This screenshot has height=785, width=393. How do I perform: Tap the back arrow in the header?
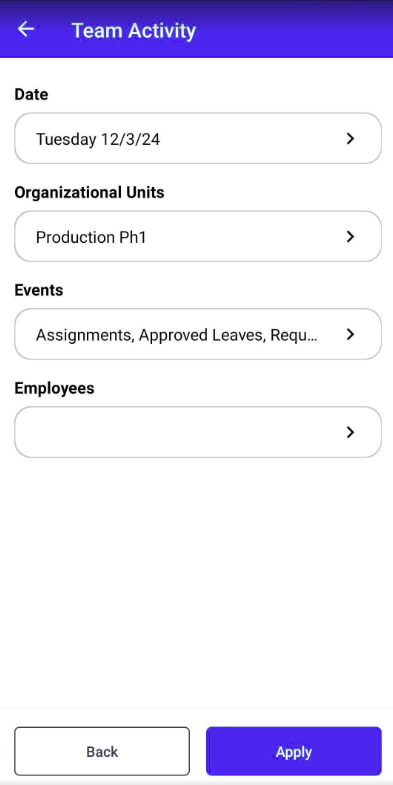pos(26,29)
